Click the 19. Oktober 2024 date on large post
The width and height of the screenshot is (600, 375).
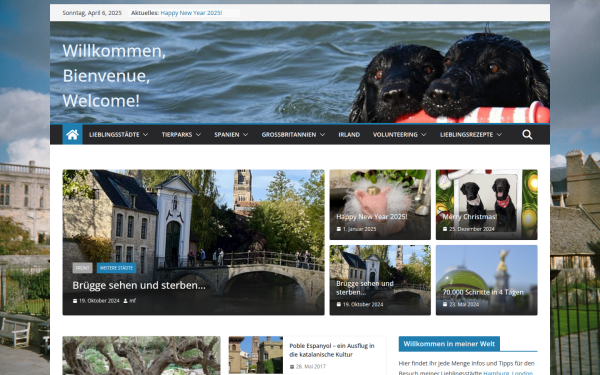[x=99, y=301]
